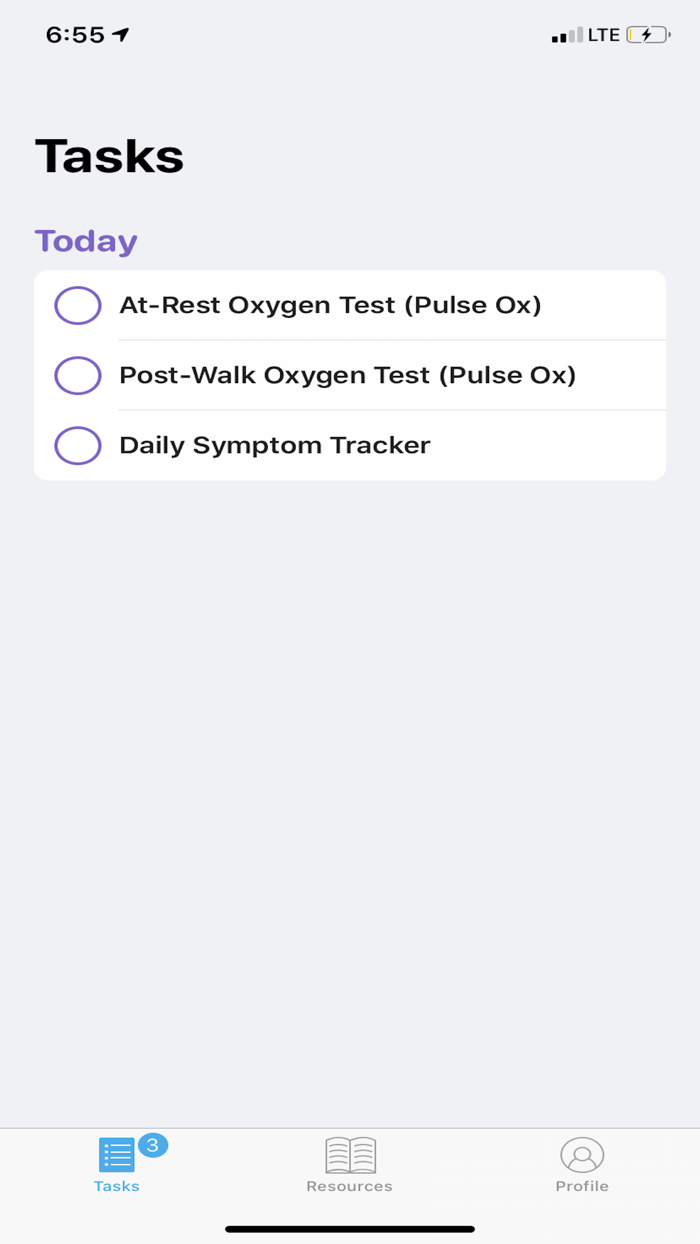Tap the Profile person silhouette icon
The height and width of the screenshot is (1244, 700).
click(582, 1155)
